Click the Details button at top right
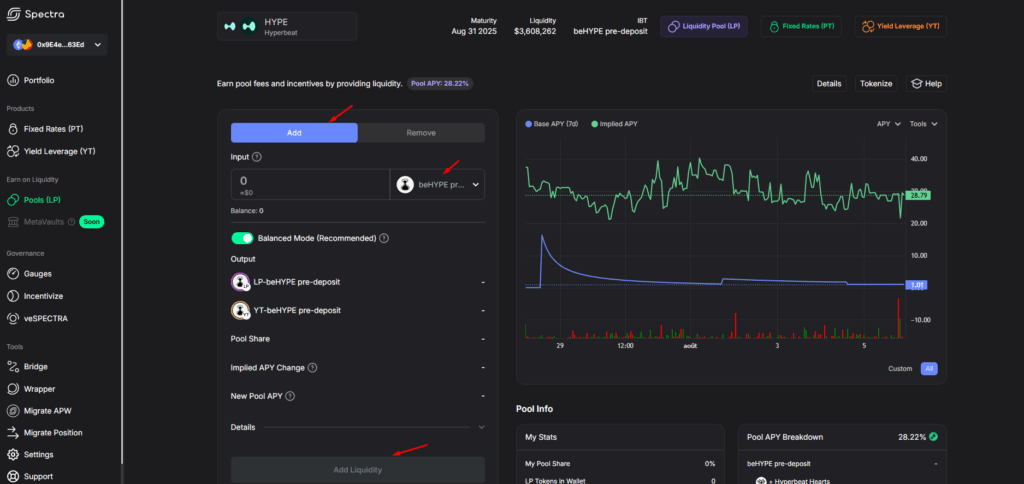Screen dimensions: 1024x484 coord(829,84)
